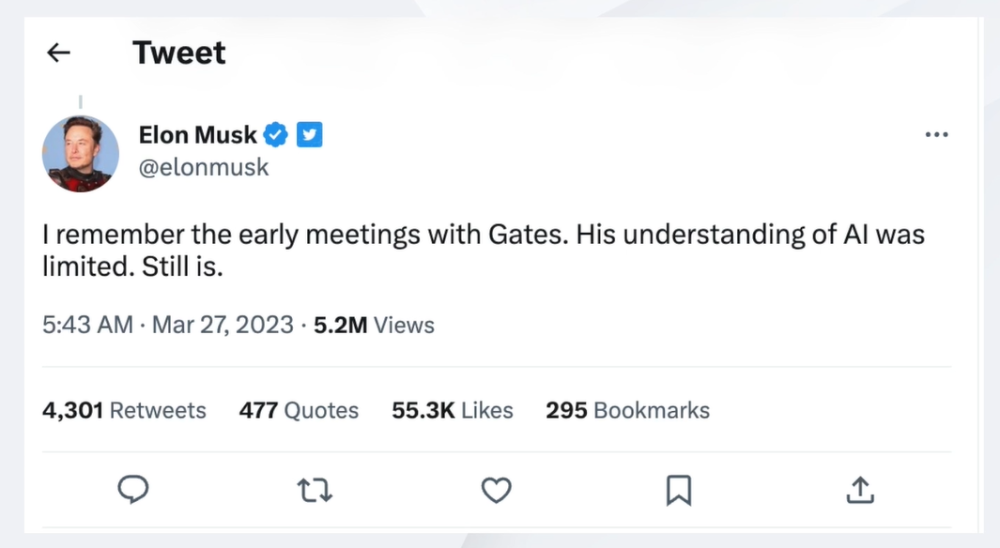Show the 55.3K Likes list
This screenshot has width=1000, height=548.
click(x=452, y=410)
